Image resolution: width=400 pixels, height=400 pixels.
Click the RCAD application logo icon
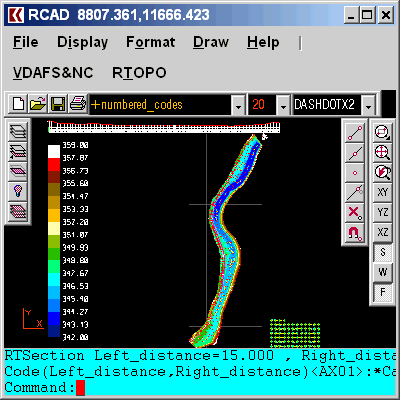click(x=16, y=15)
